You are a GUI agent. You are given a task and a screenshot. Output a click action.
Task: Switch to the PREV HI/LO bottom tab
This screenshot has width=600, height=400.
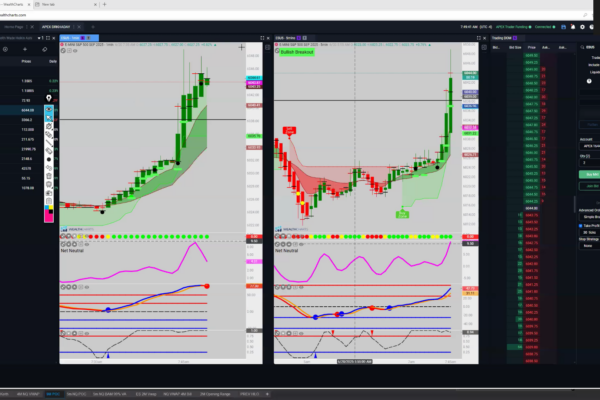click(x=249, y=394)
